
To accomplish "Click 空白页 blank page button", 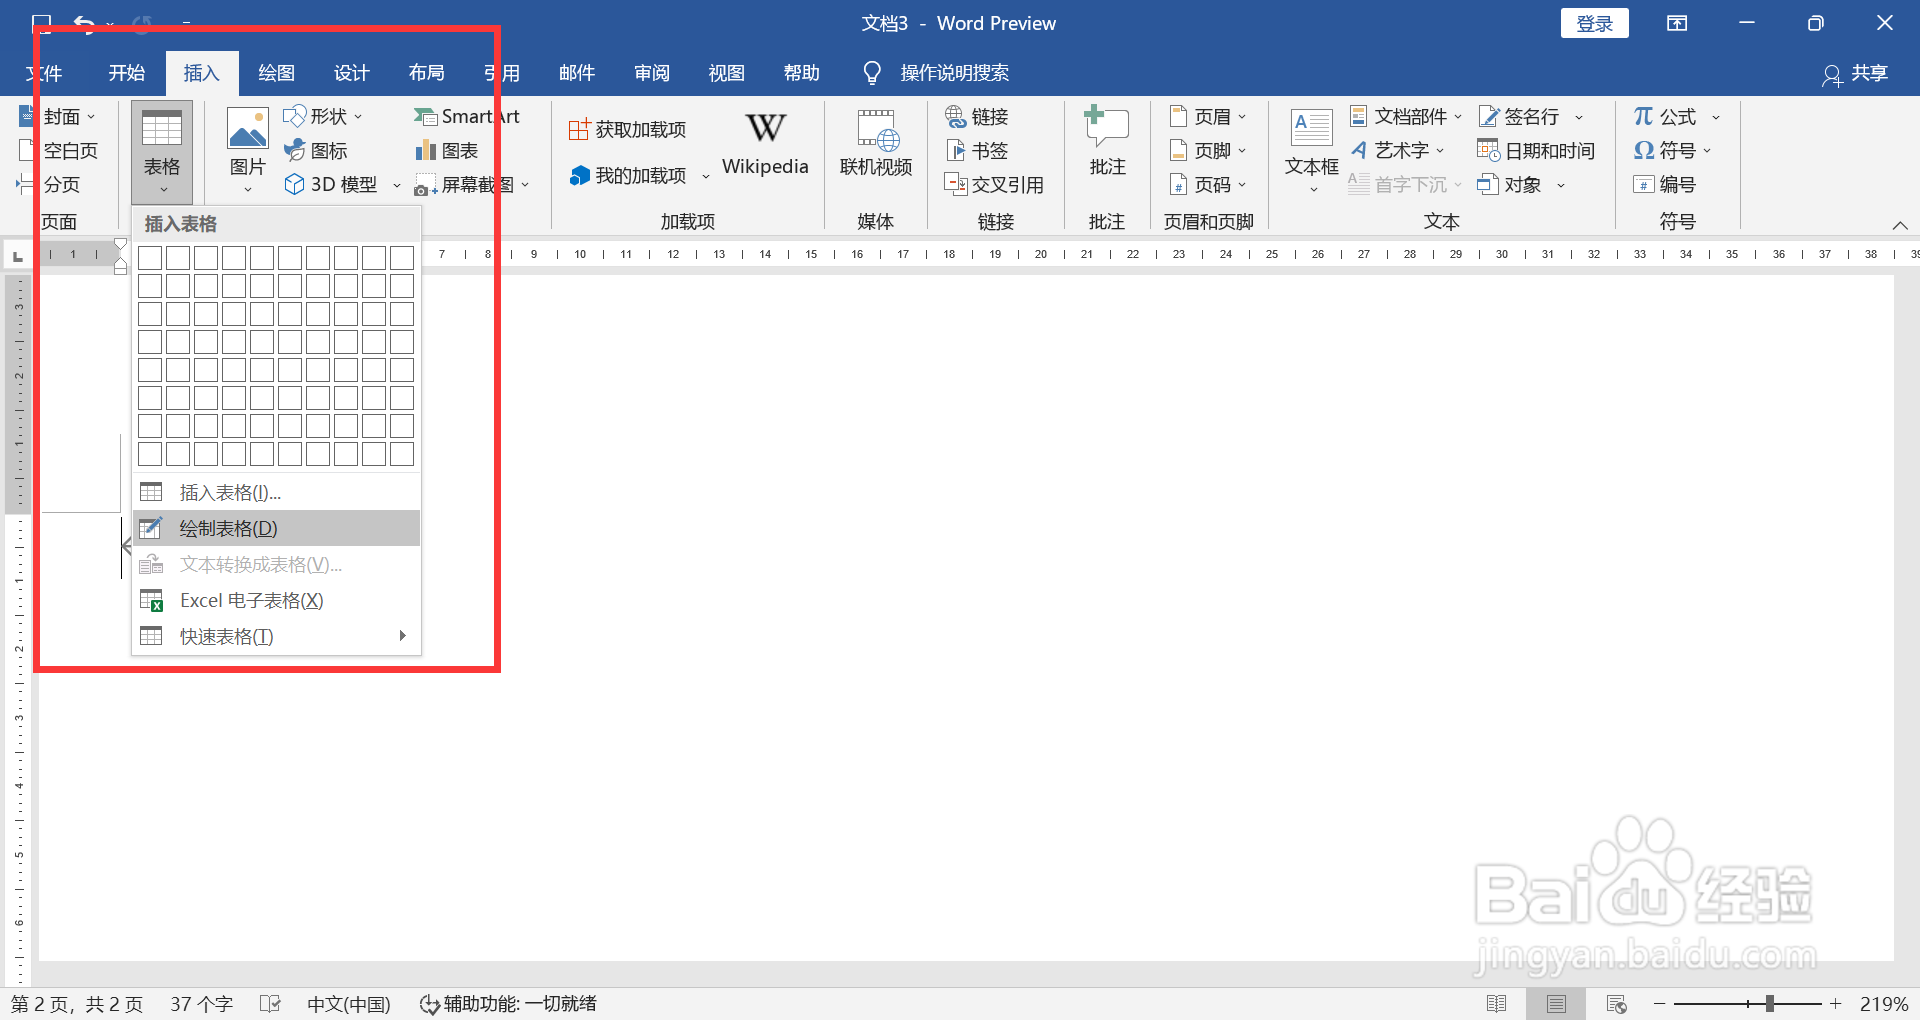I will click(59, 151).
